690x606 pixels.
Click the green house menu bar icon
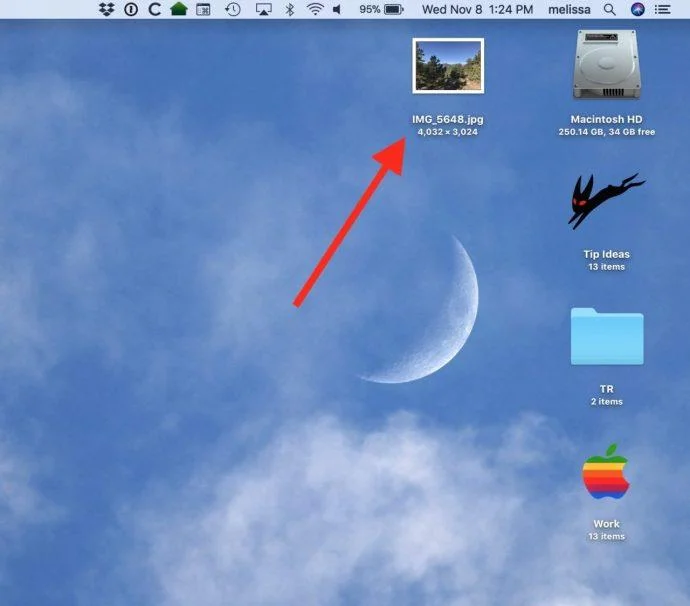point(179,9)
